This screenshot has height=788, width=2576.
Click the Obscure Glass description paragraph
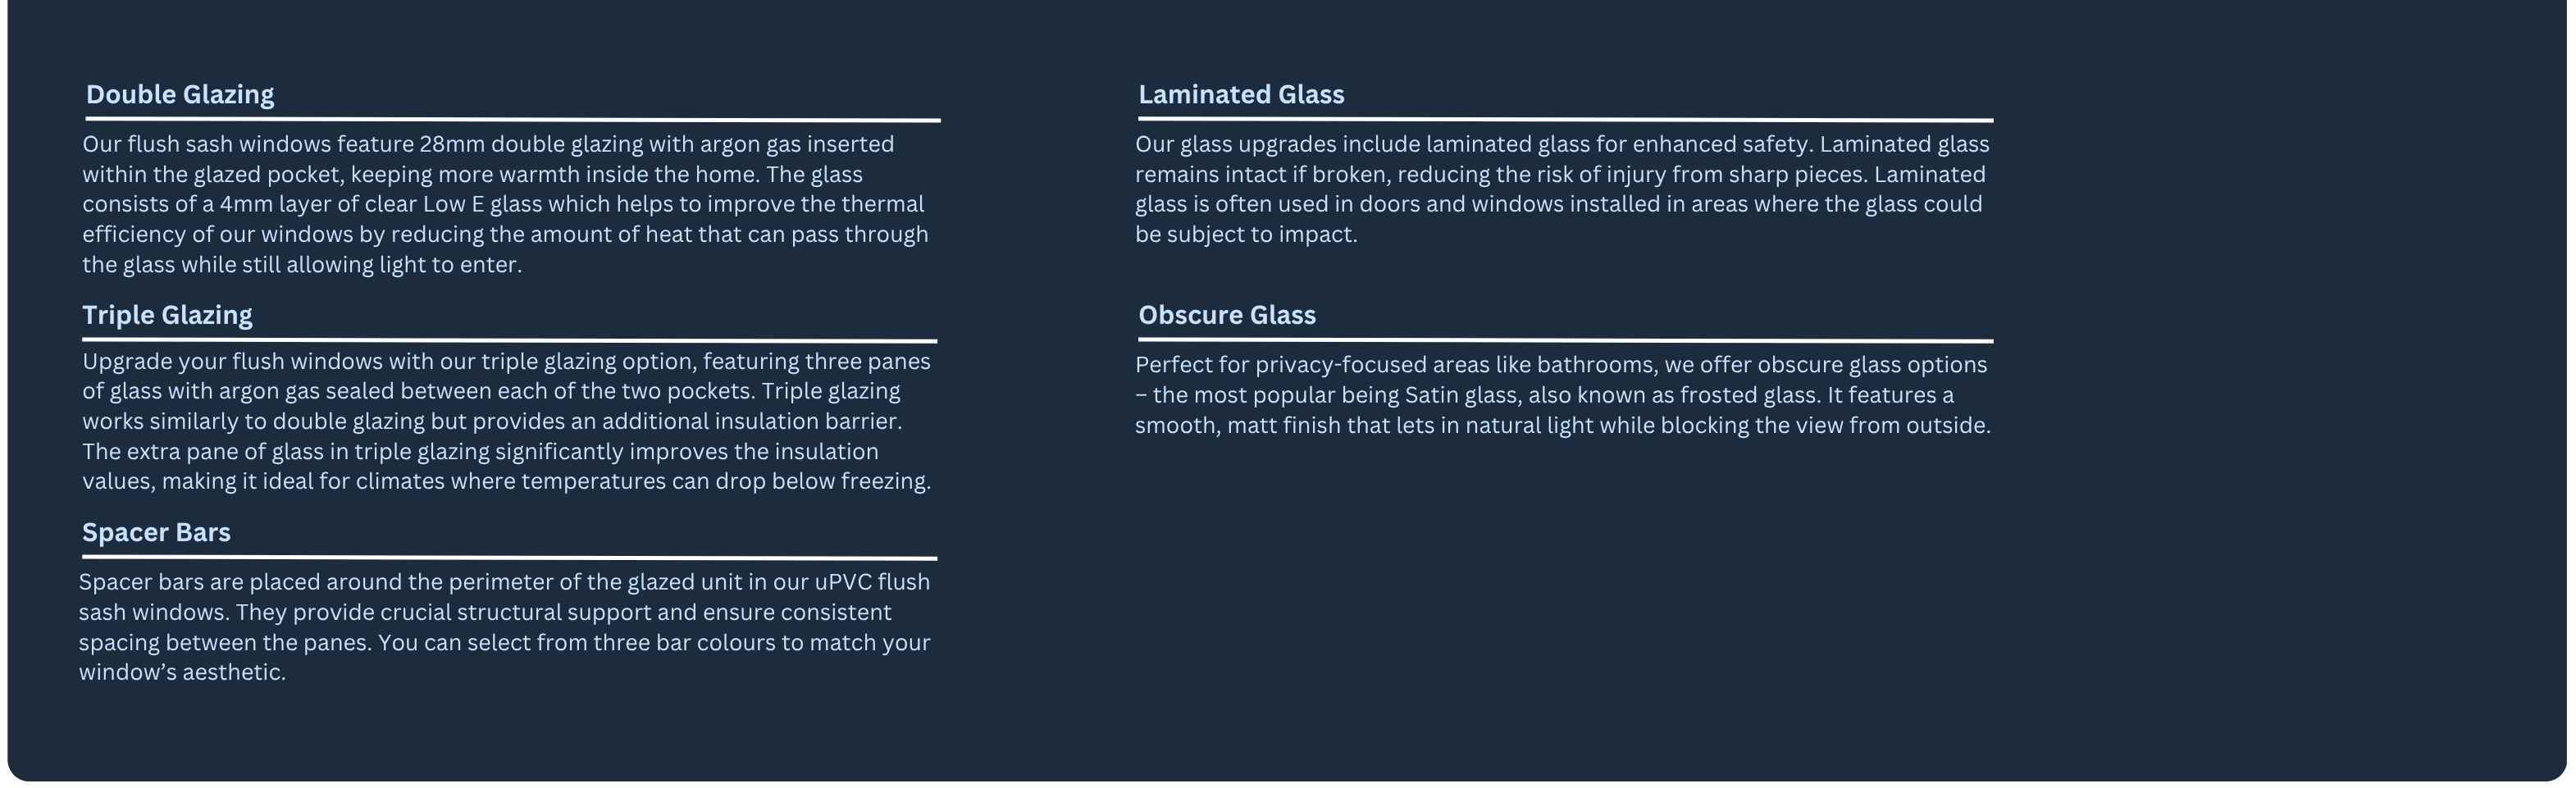tap(1563, 396)
